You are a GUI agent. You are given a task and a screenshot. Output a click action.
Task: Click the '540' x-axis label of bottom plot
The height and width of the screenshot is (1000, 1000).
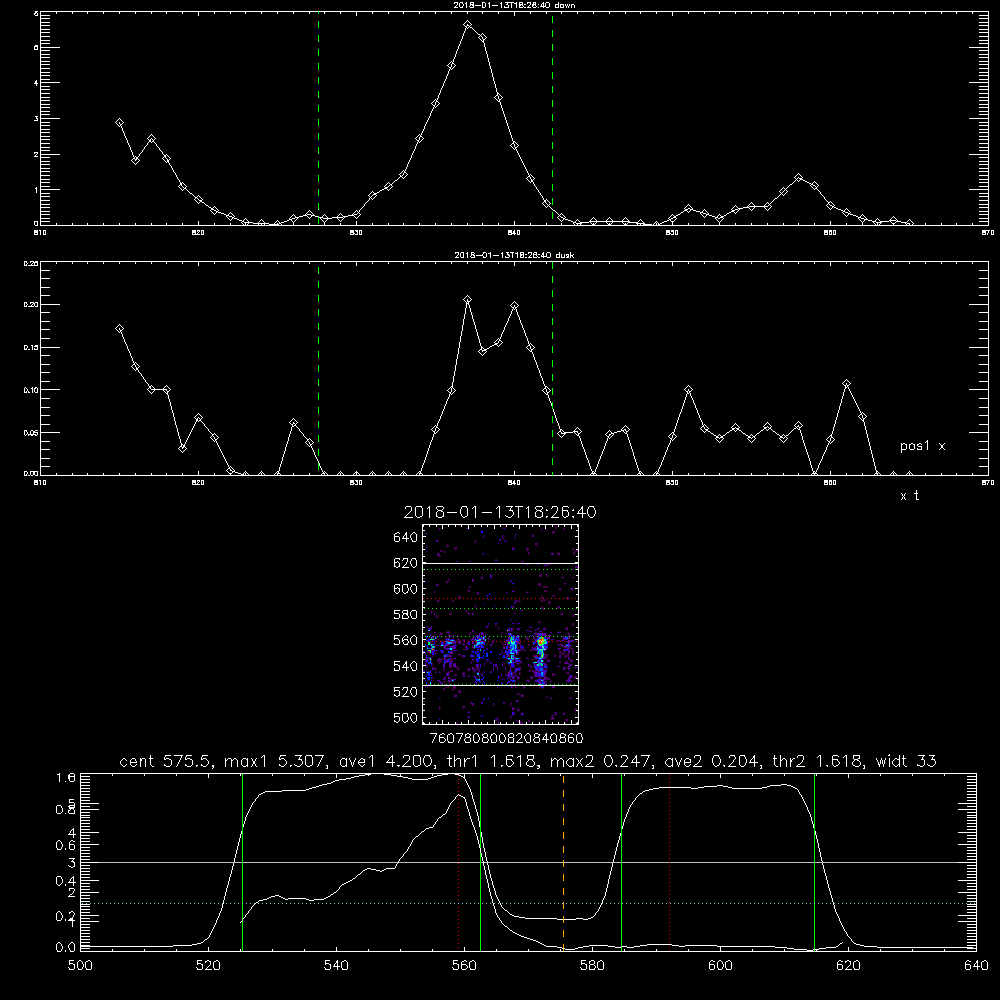click(336, 966)
